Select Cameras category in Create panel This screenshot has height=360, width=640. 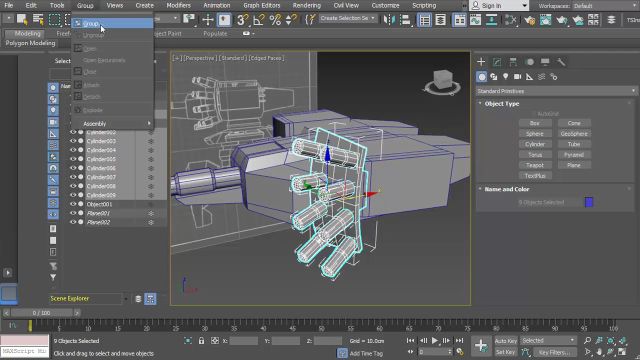[x=518, y=77]
